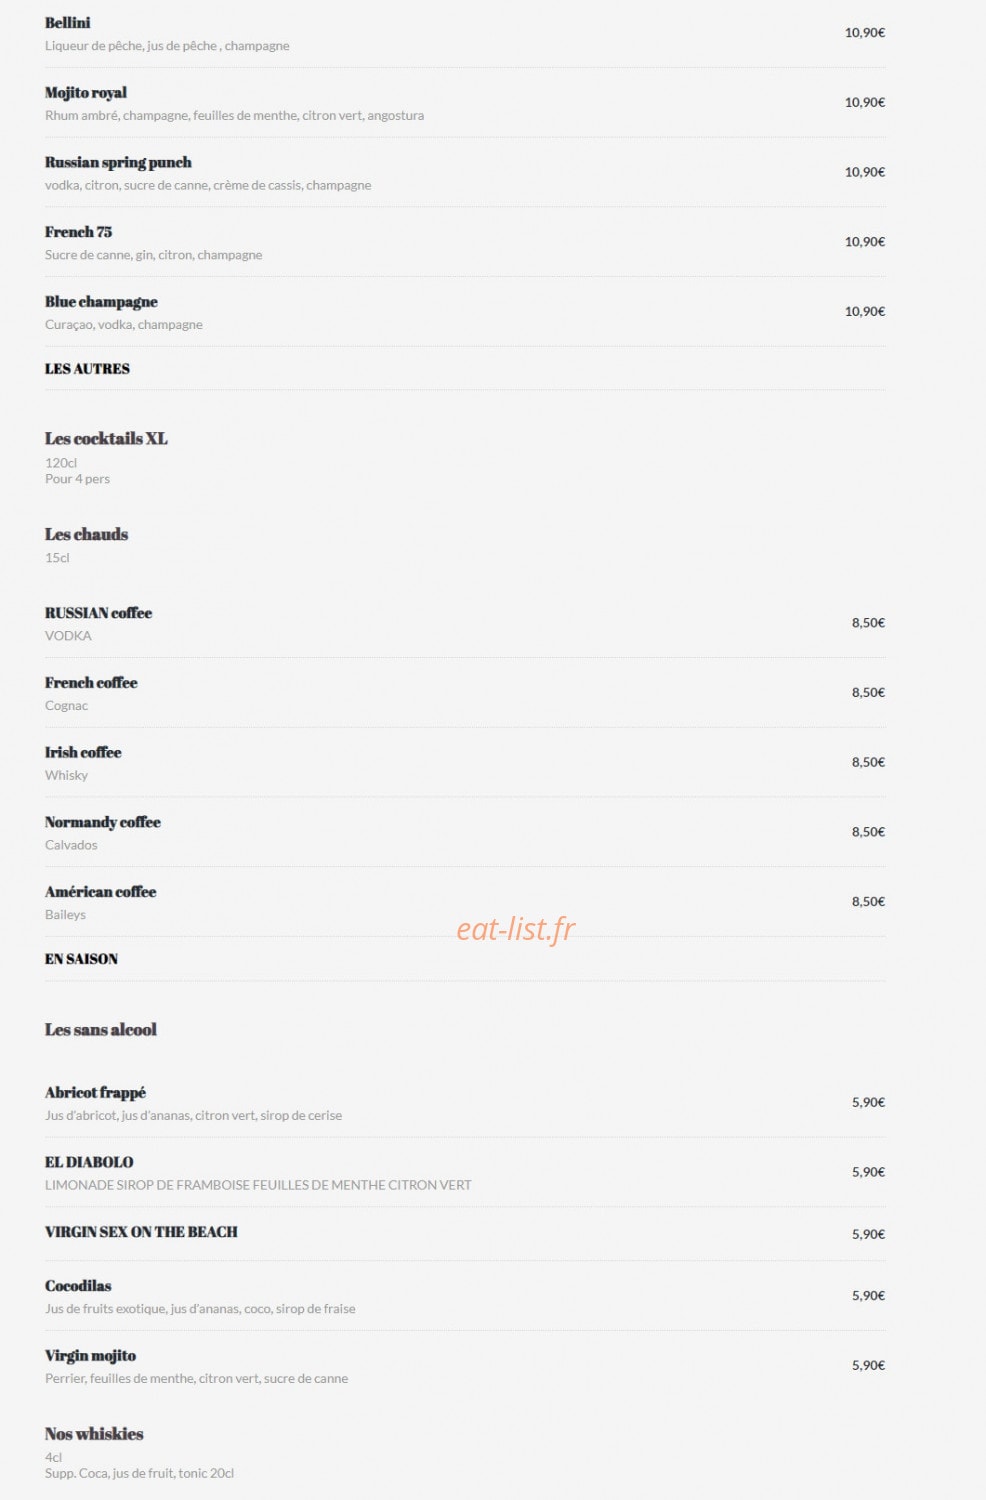Open the LES AUTRES section heading
The width and height of the screenshot is (986, 1500).
pyautogui.click(x=87, y=369)
